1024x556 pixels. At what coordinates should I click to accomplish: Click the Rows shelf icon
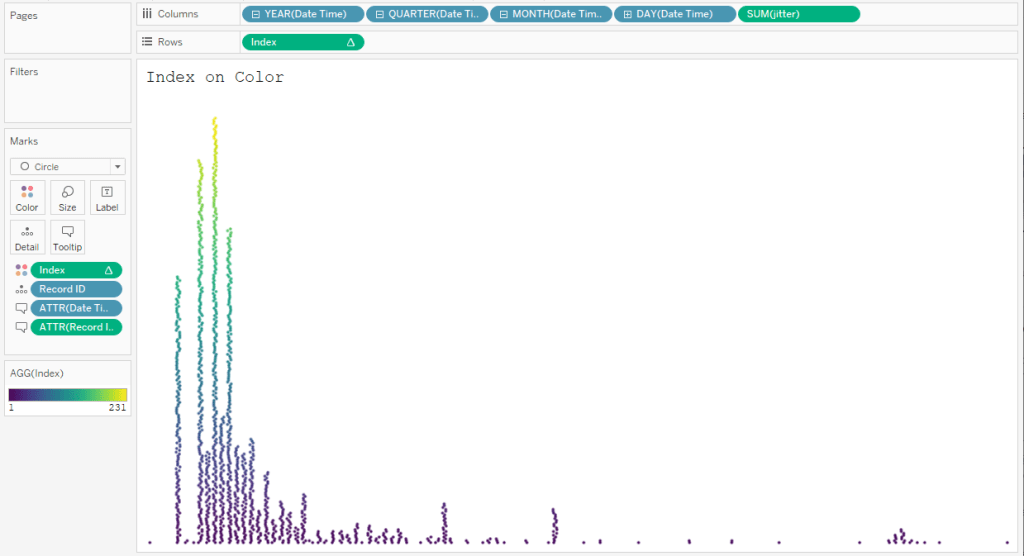click(x=147, y=42)
